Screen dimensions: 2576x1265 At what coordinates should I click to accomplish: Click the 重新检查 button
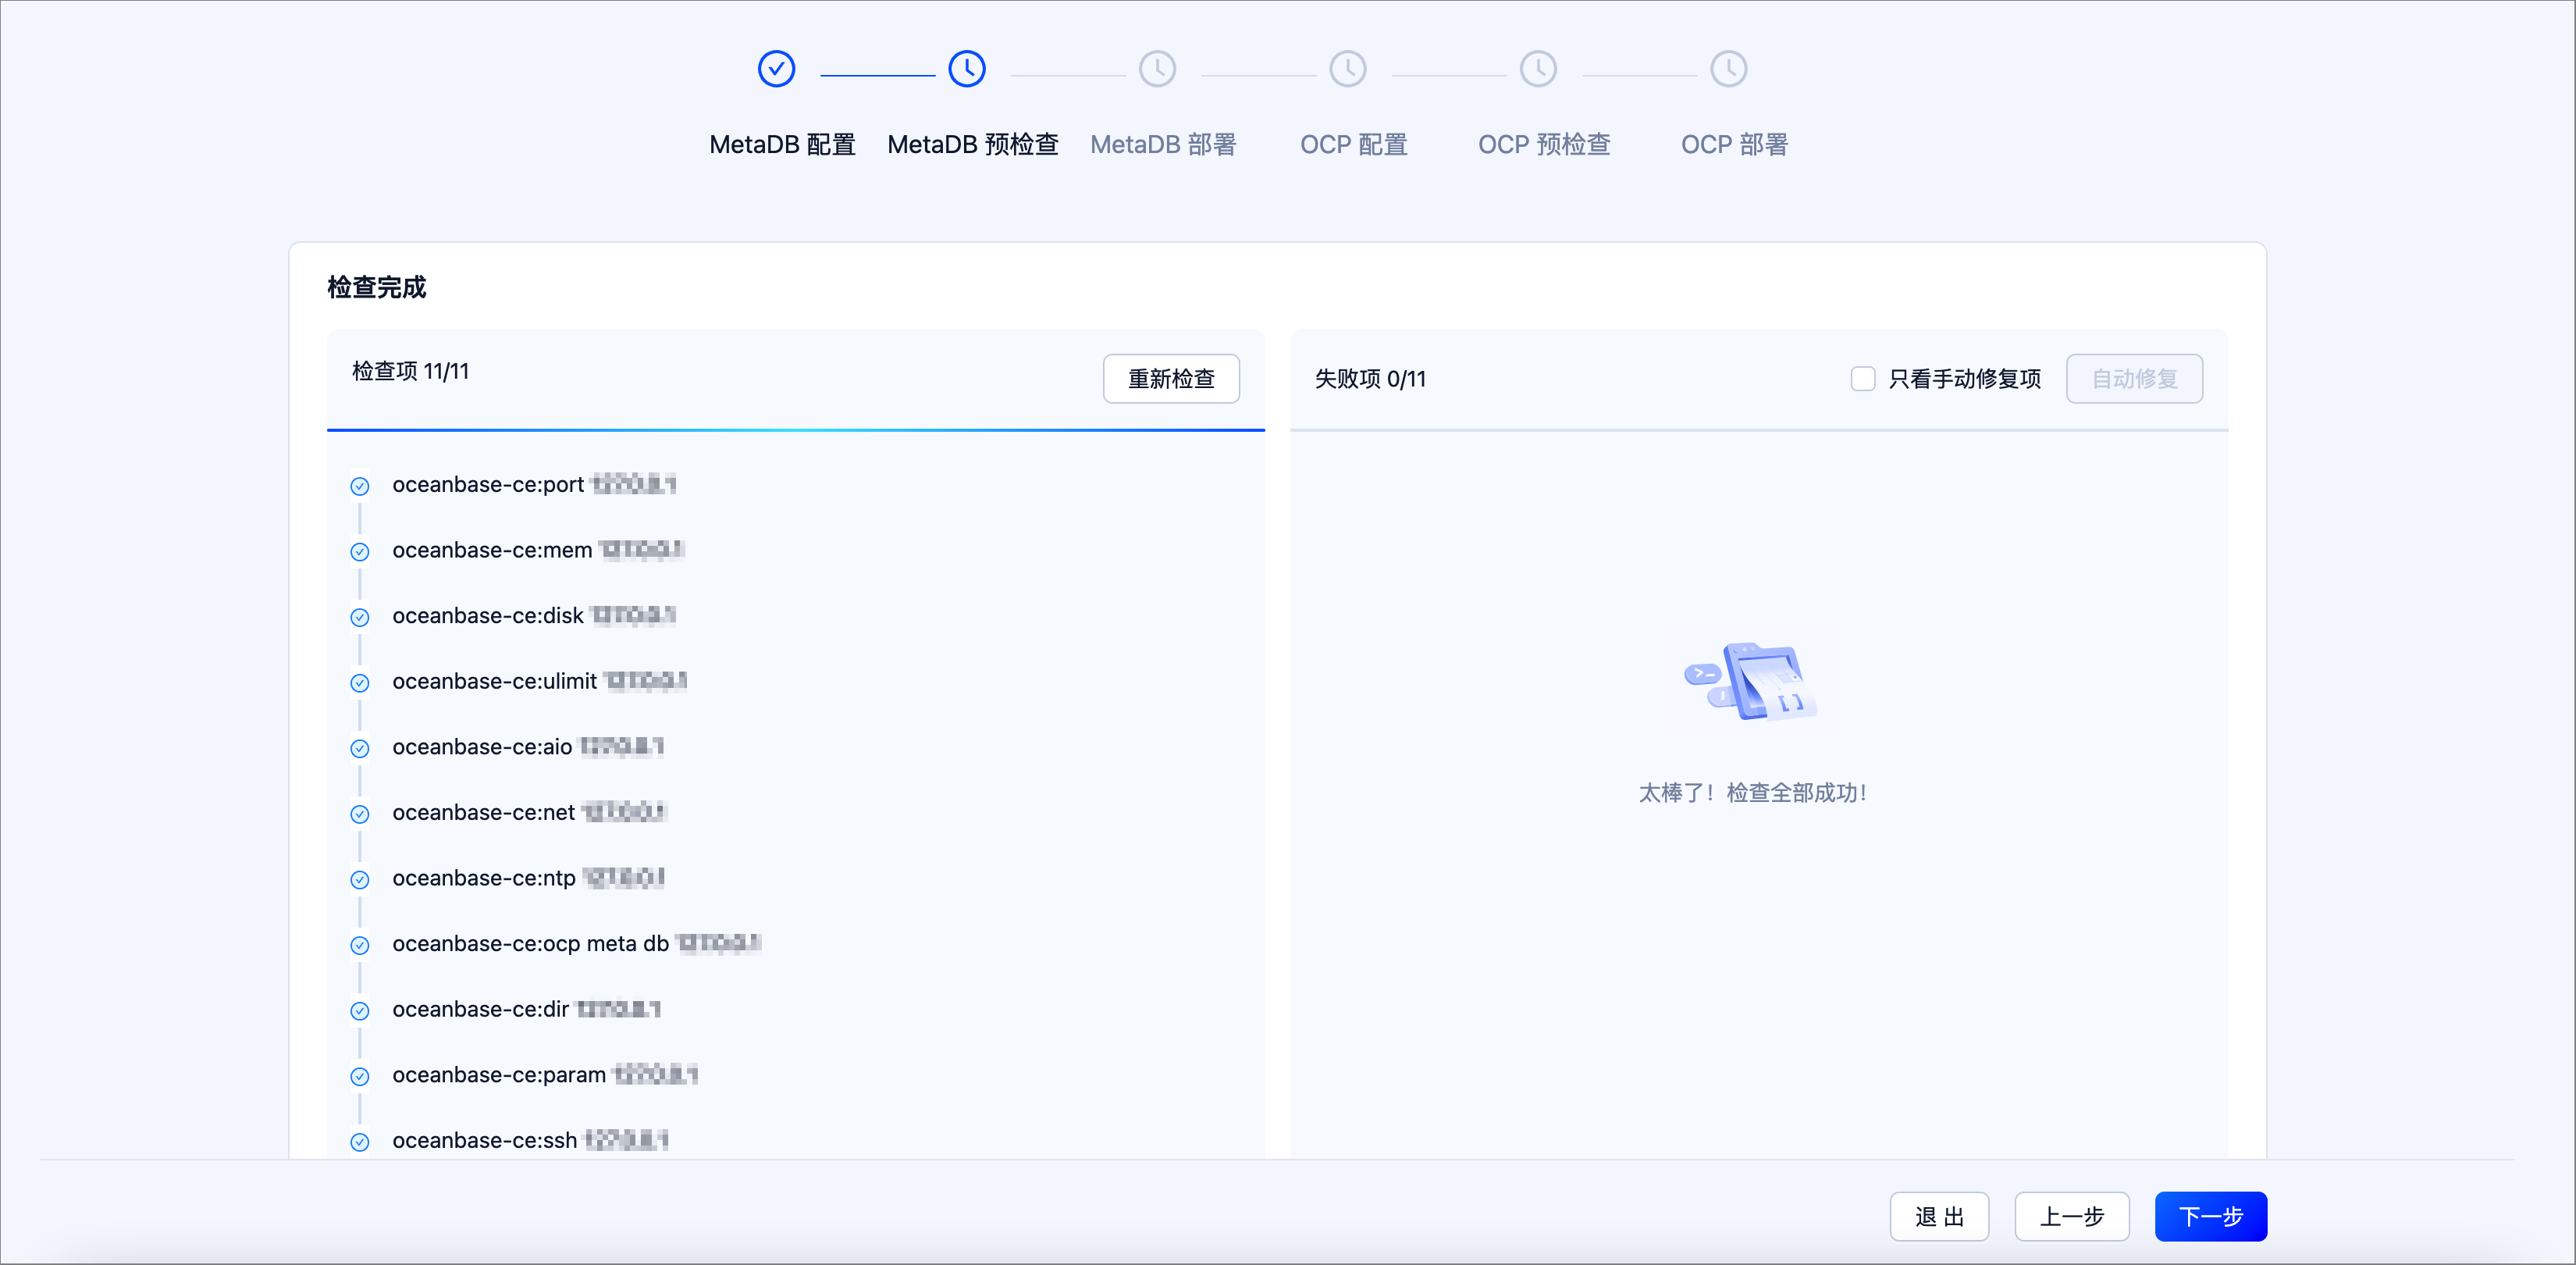click(x=1171, y=378)
